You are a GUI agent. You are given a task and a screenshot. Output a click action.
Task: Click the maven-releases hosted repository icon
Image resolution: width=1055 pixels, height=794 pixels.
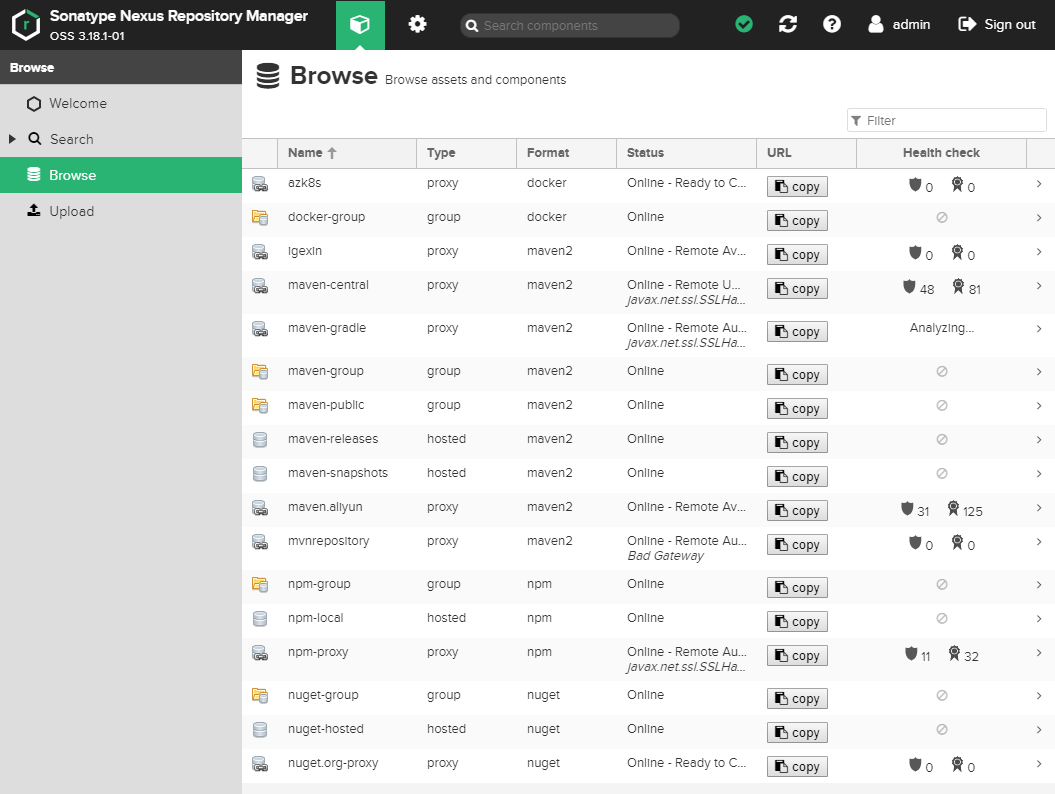tap(260, 439)
